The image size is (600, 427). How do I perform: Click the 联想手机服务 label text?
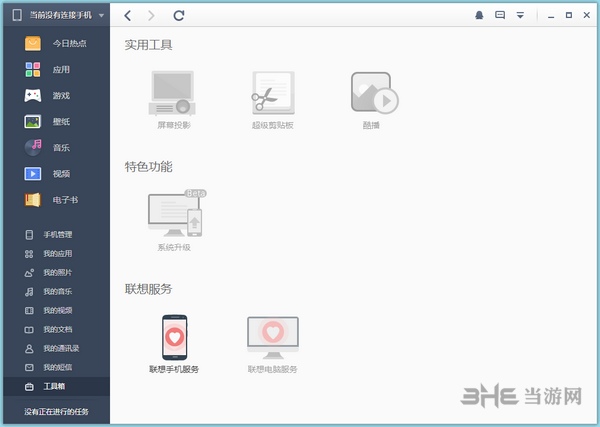point(174,369)
